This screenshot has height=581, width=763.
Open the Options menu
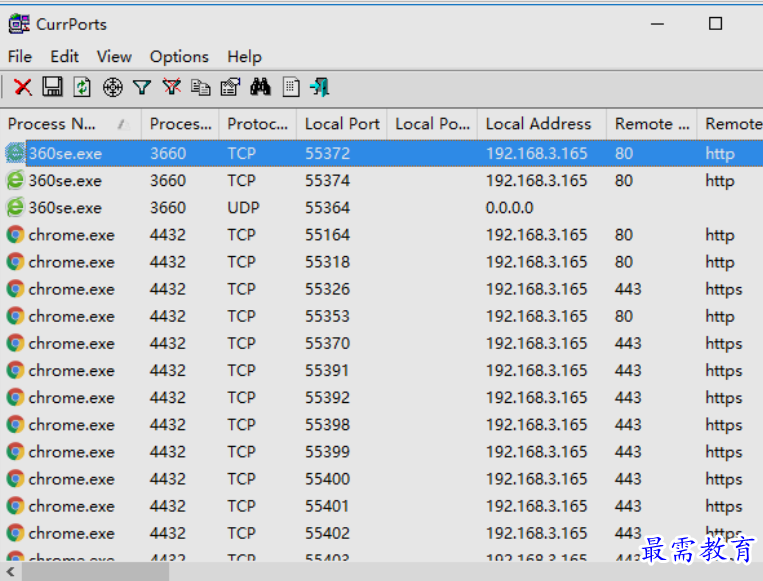tap(179, 57)
